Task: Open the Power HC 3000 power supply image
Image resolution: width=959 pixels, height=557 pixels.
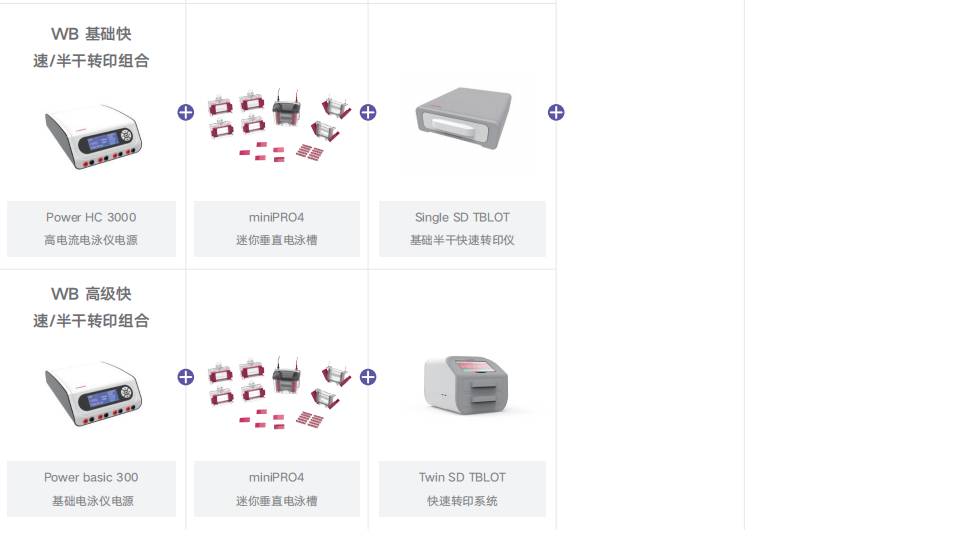Action: click(93, 137)
